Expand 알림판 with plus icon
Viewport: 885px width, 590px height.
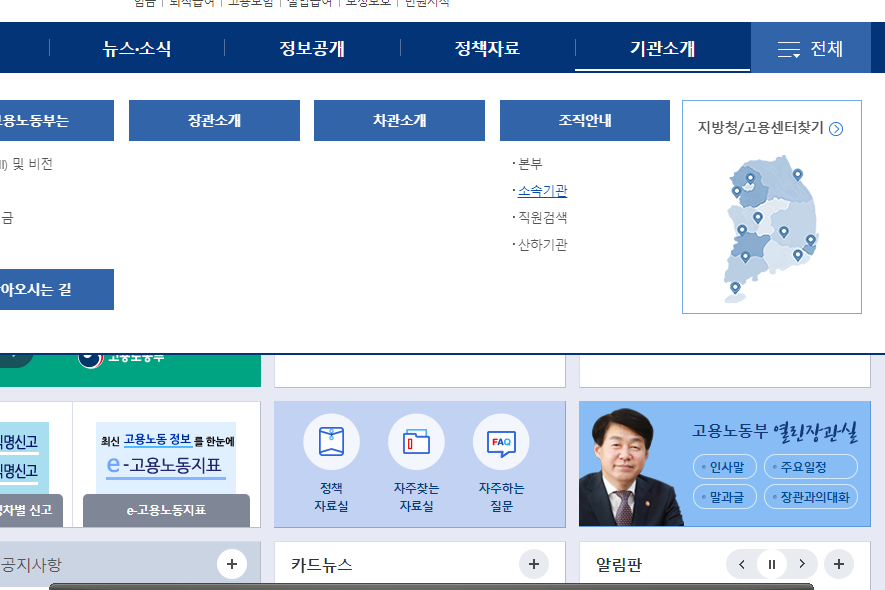coord(839,563)
